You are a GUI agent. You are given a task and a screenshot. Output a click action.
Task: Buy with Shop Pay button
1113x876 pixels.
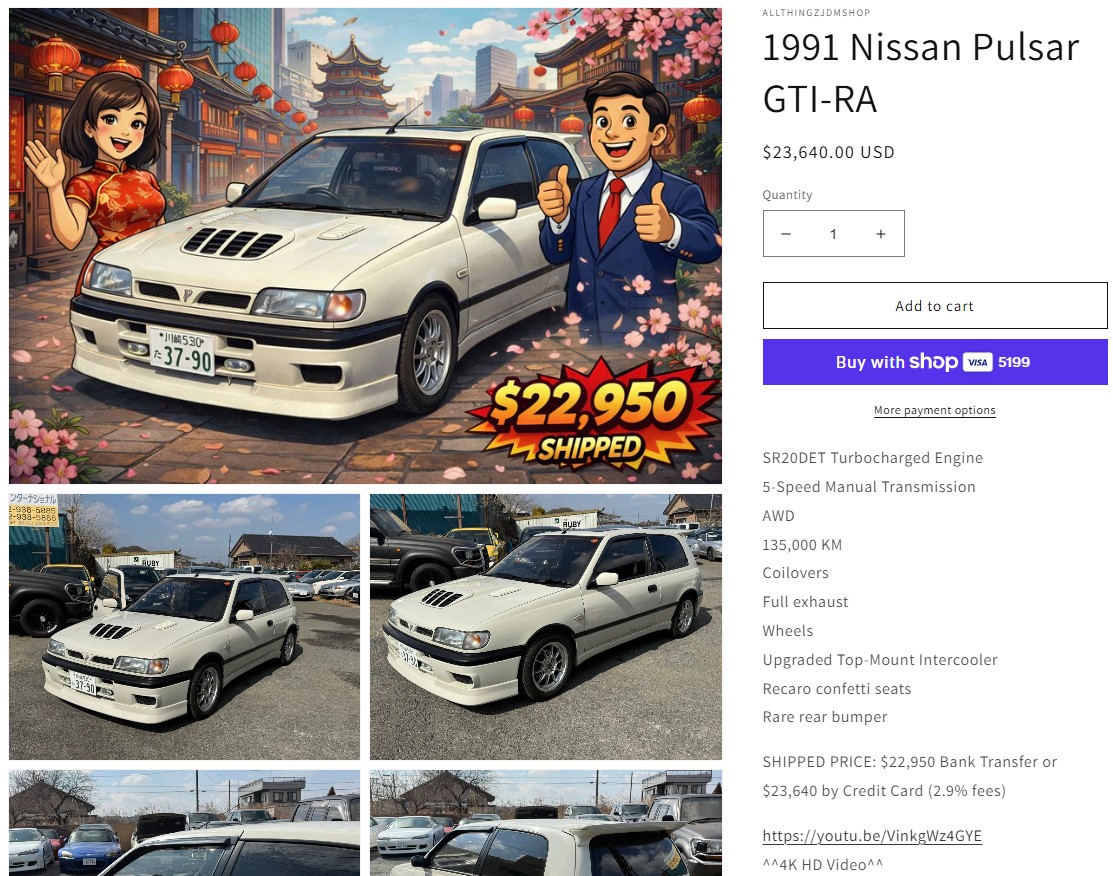[935, 362]
